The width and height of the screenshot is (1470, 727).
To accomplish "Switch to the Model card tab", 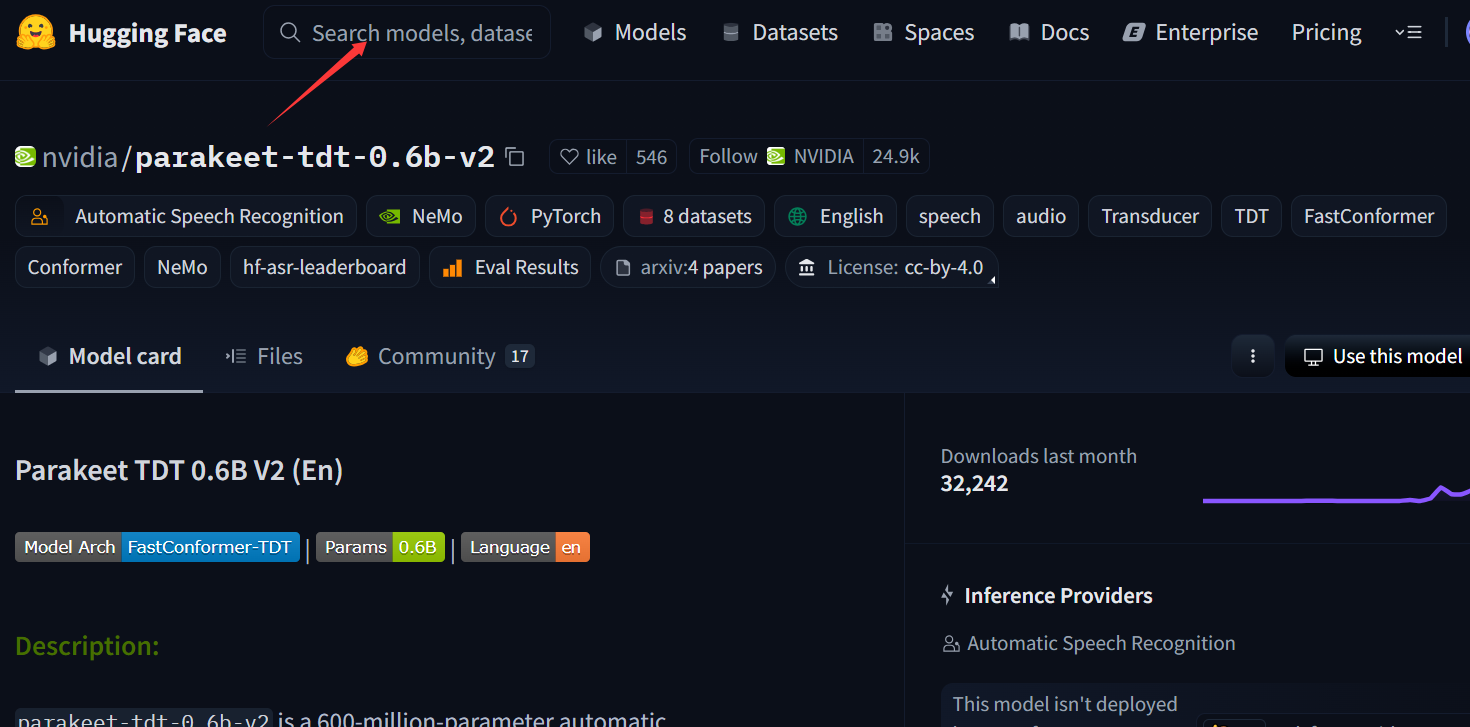I will [109, 356].
